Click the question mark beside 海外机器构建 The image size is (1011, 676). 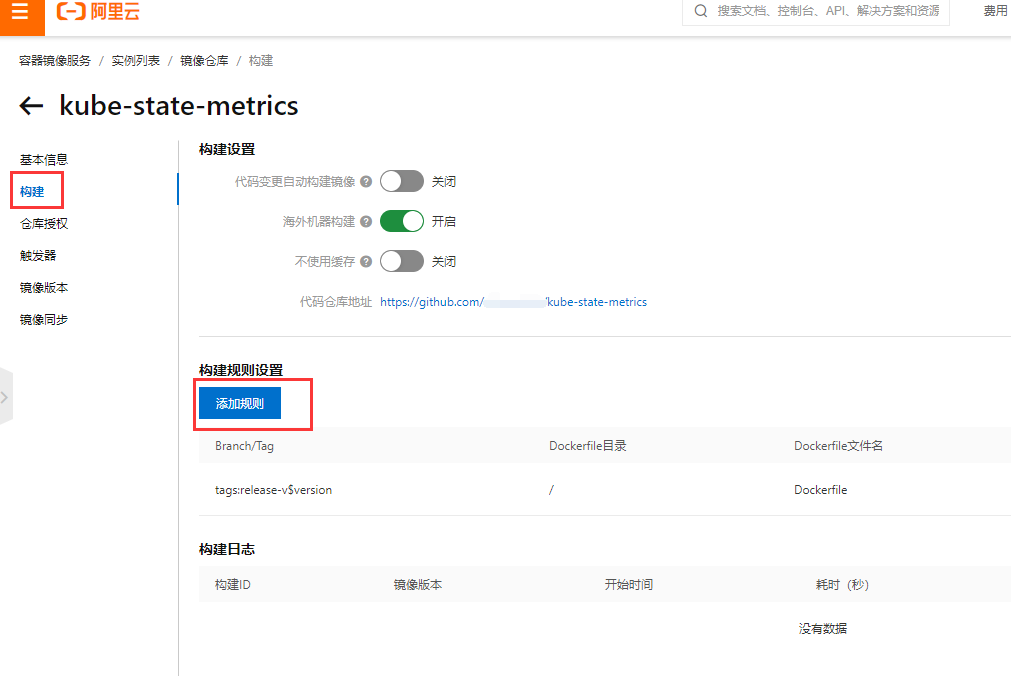click(364, 221)
